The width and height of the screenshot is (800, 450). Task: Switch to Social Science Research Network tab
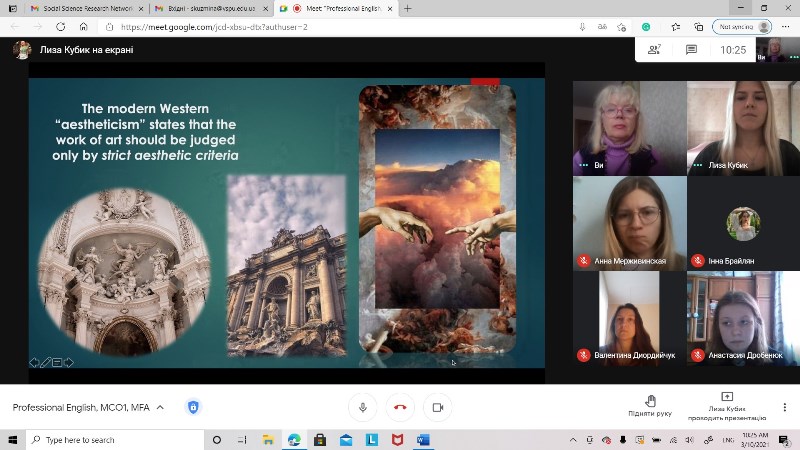82,9
